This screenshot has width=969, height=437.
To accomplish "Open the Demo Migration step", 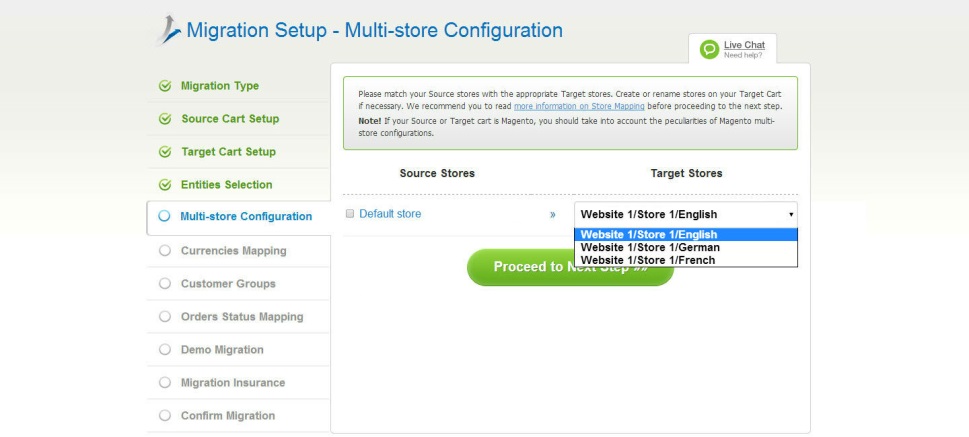I will [x=222, y=350].
